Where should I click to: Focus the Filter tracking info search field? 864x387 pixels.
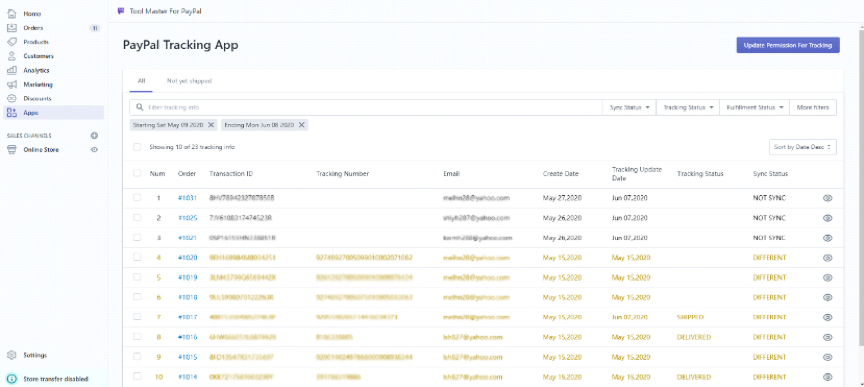click(x=365, y=108)
